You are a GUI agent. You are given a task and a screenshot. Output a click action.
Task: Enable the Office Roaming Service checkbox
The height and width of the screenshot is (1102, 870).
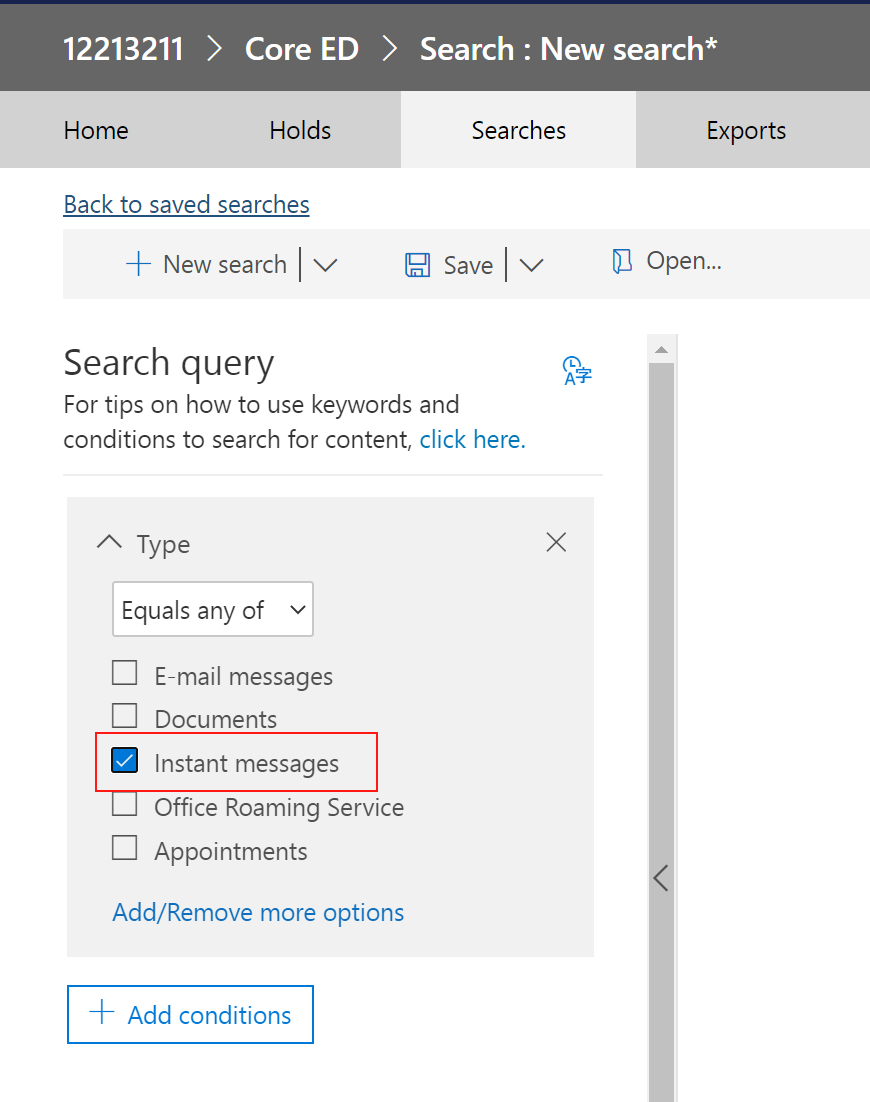125,804
